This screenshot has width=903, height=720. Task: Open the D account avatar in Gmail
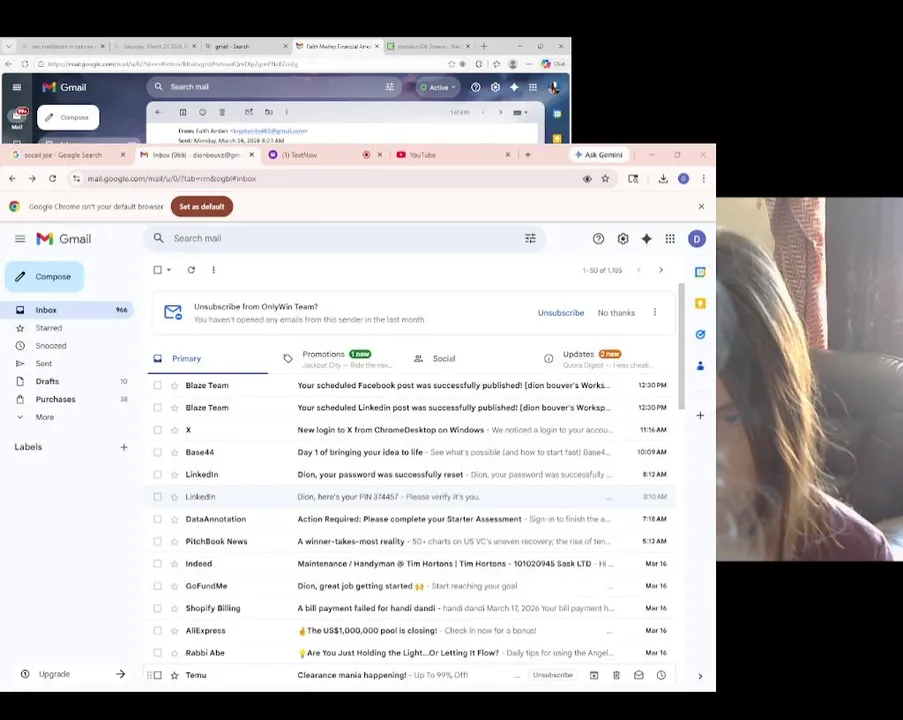[x=697, y=238]
